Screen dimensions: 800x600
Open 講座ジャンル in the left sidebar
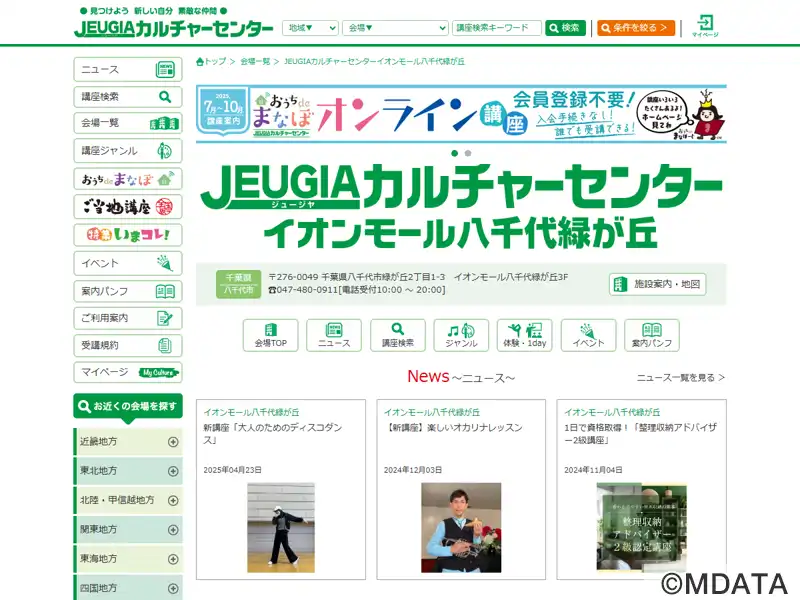(x=128, y=151)
